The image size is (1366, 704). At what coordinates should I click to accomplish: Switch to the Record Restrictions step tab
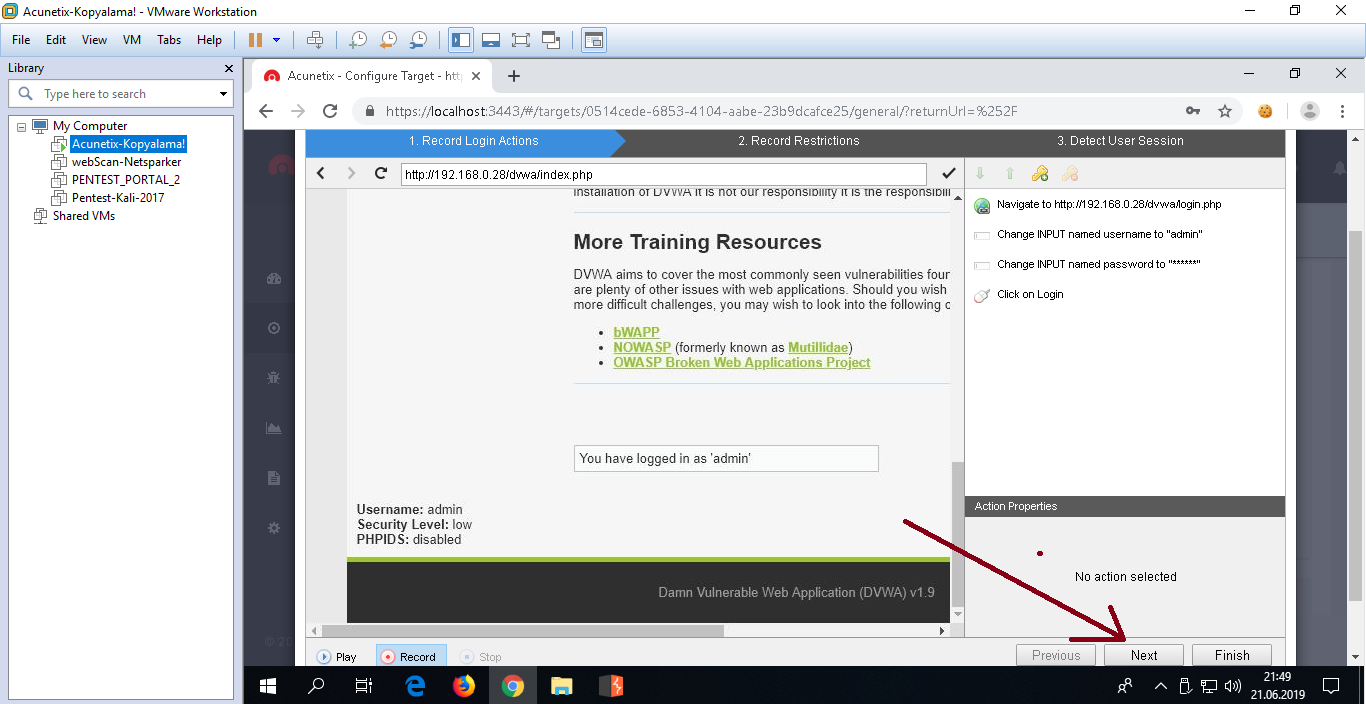coord(798,141)
